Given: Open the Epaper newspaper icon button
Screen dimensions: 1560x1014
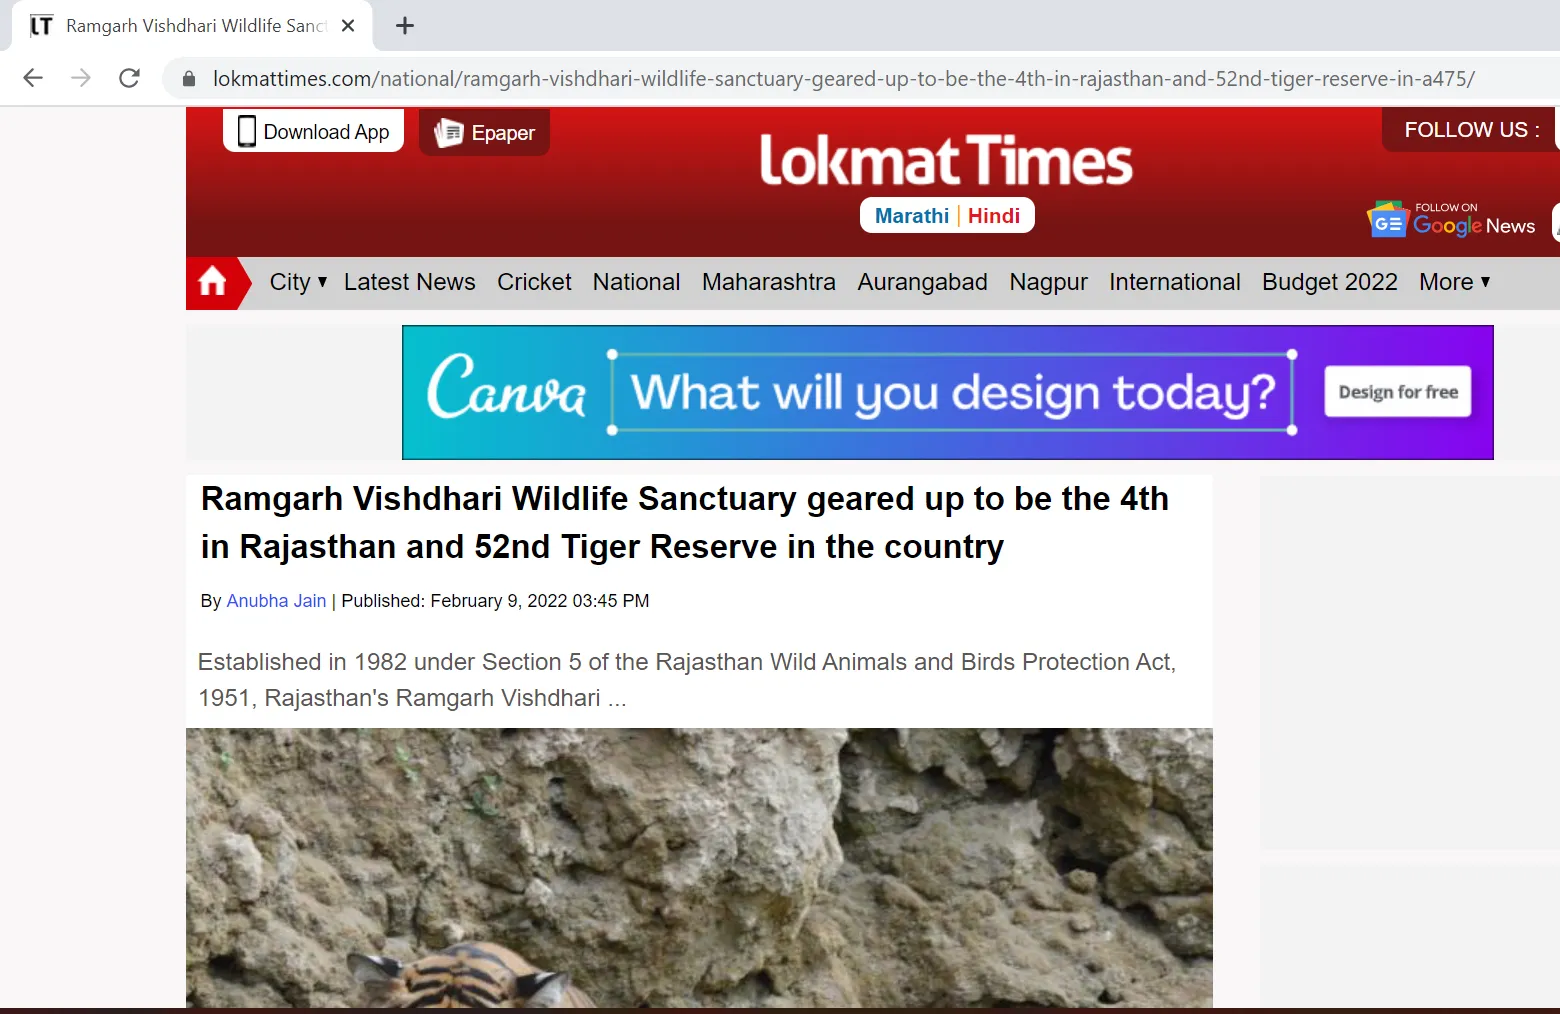Looking at the screenshot, I should click(x=484, y=132).
